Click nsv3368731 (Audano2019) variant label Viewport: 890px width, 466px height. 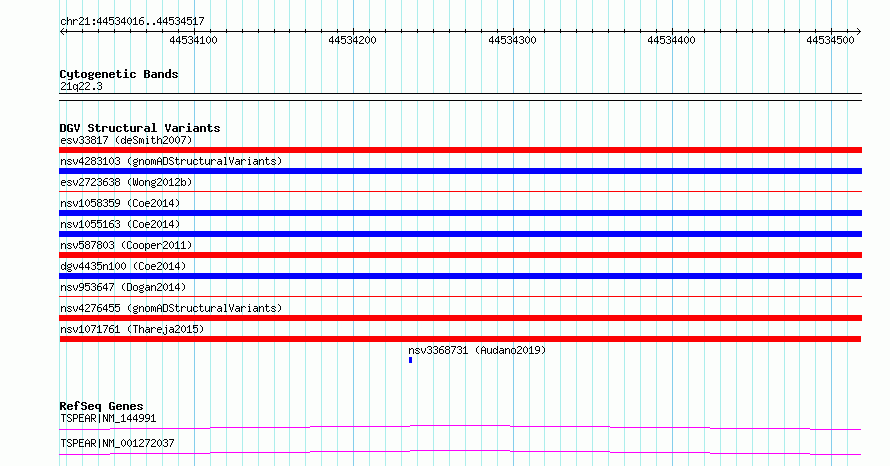click(477, 350)
